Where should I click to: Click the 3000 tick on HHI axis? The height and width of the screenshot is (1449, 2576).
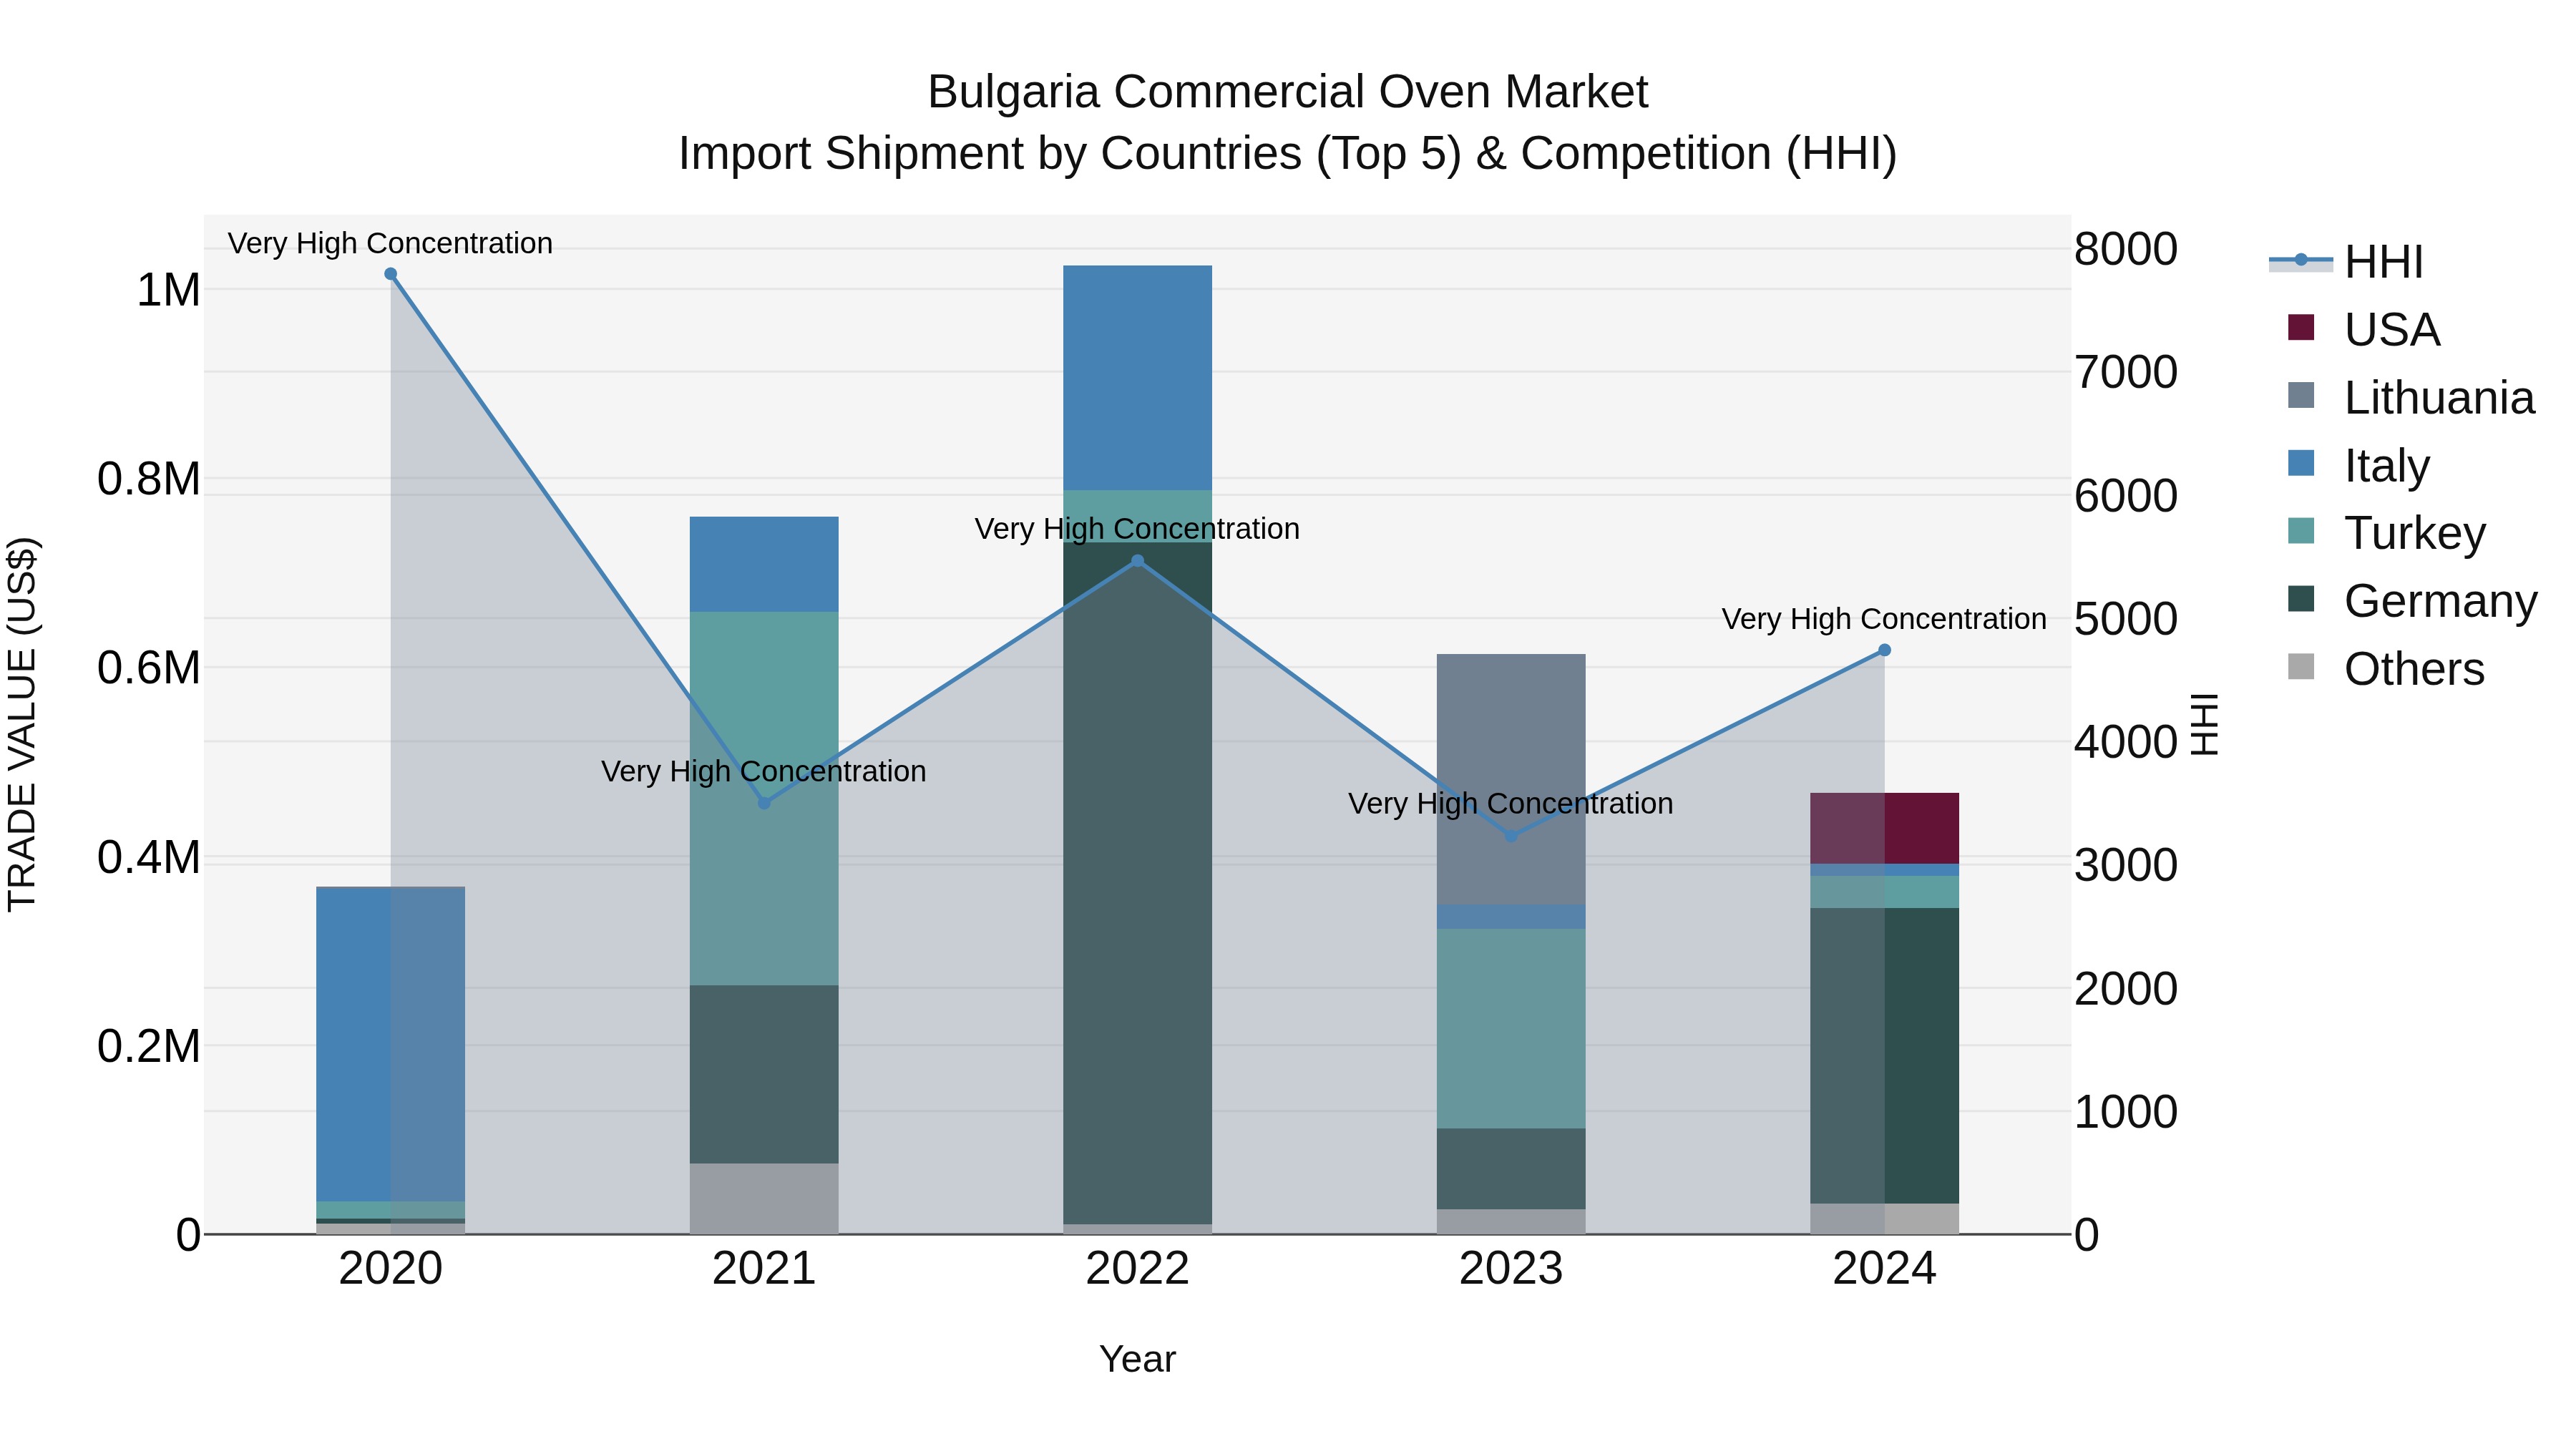2126,865
